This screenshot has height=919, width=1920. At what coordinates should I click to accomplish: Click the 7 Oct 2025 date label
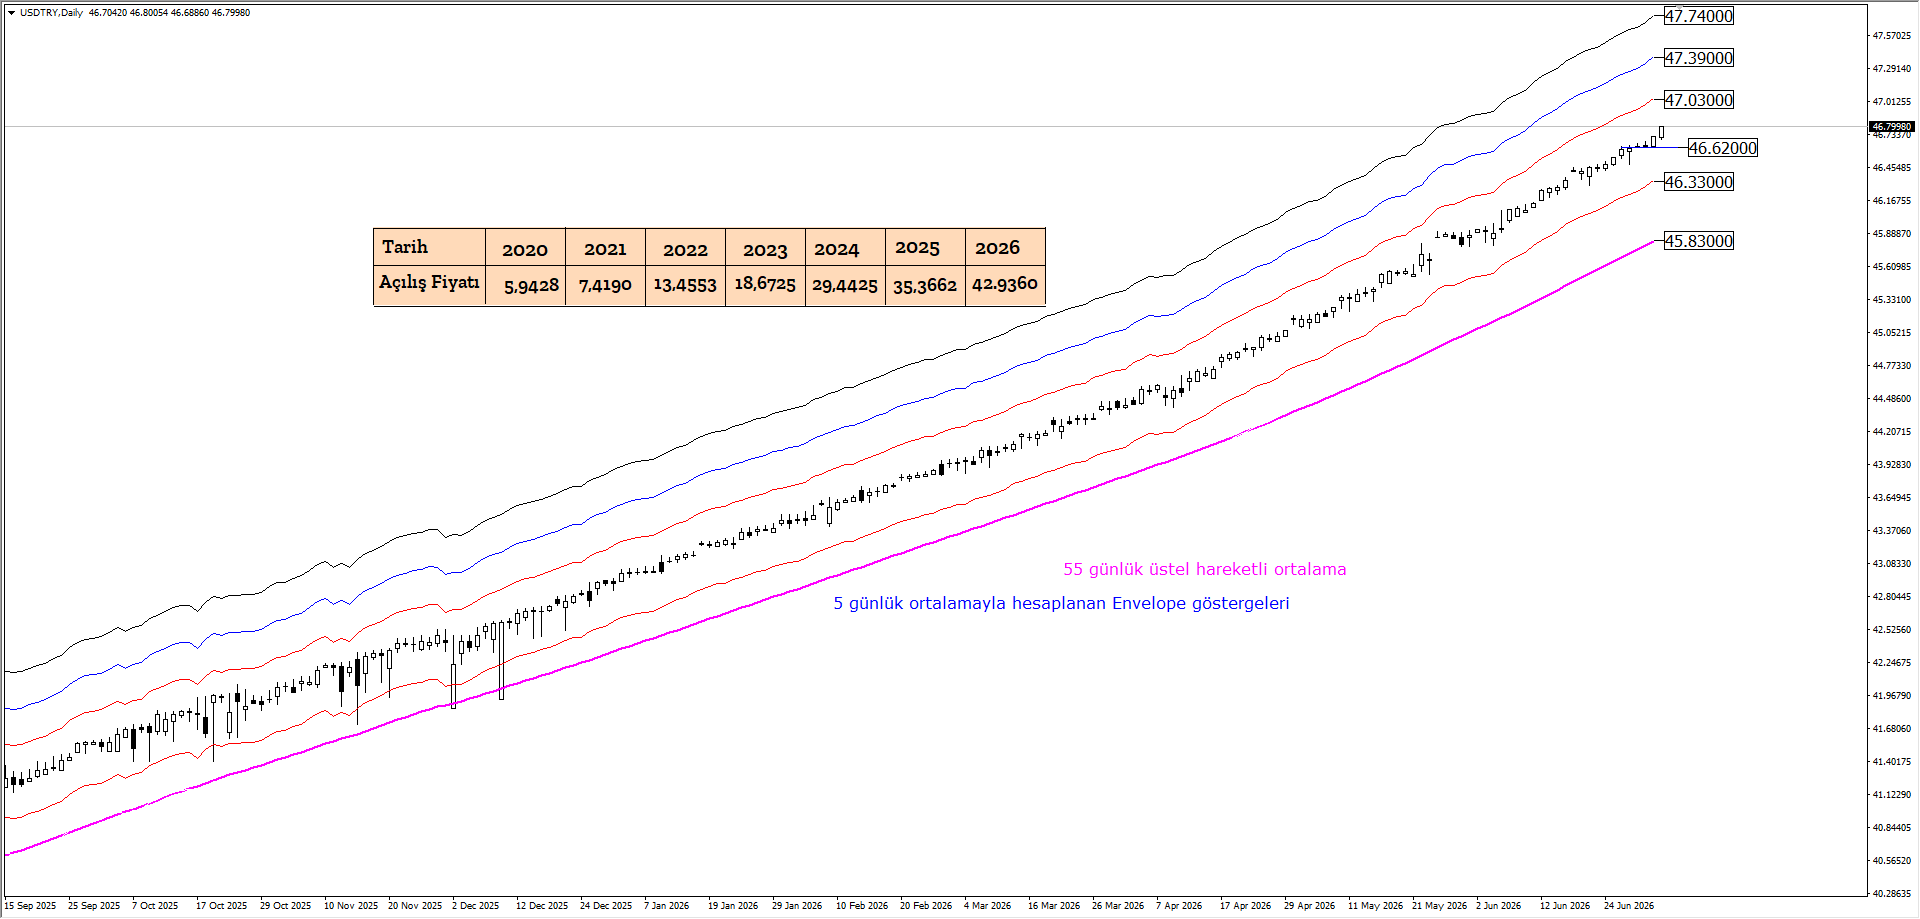[155, 906]
